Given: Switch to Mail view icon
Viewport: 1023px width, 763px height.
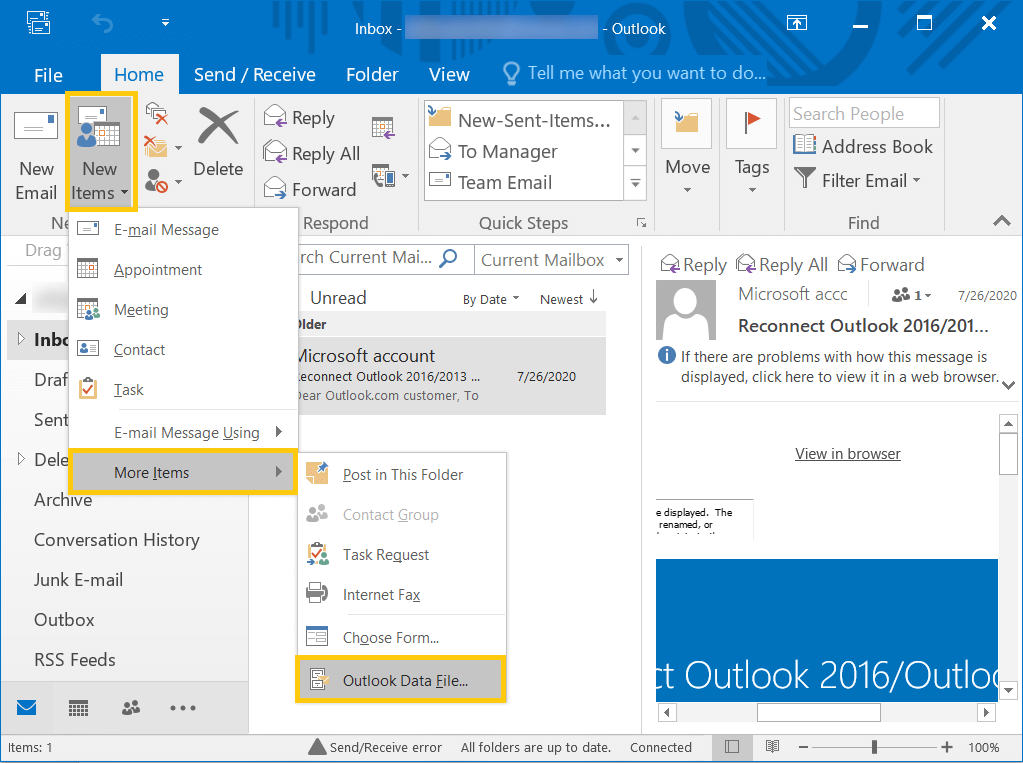Looking at the screenshot, I should [26, 707].
